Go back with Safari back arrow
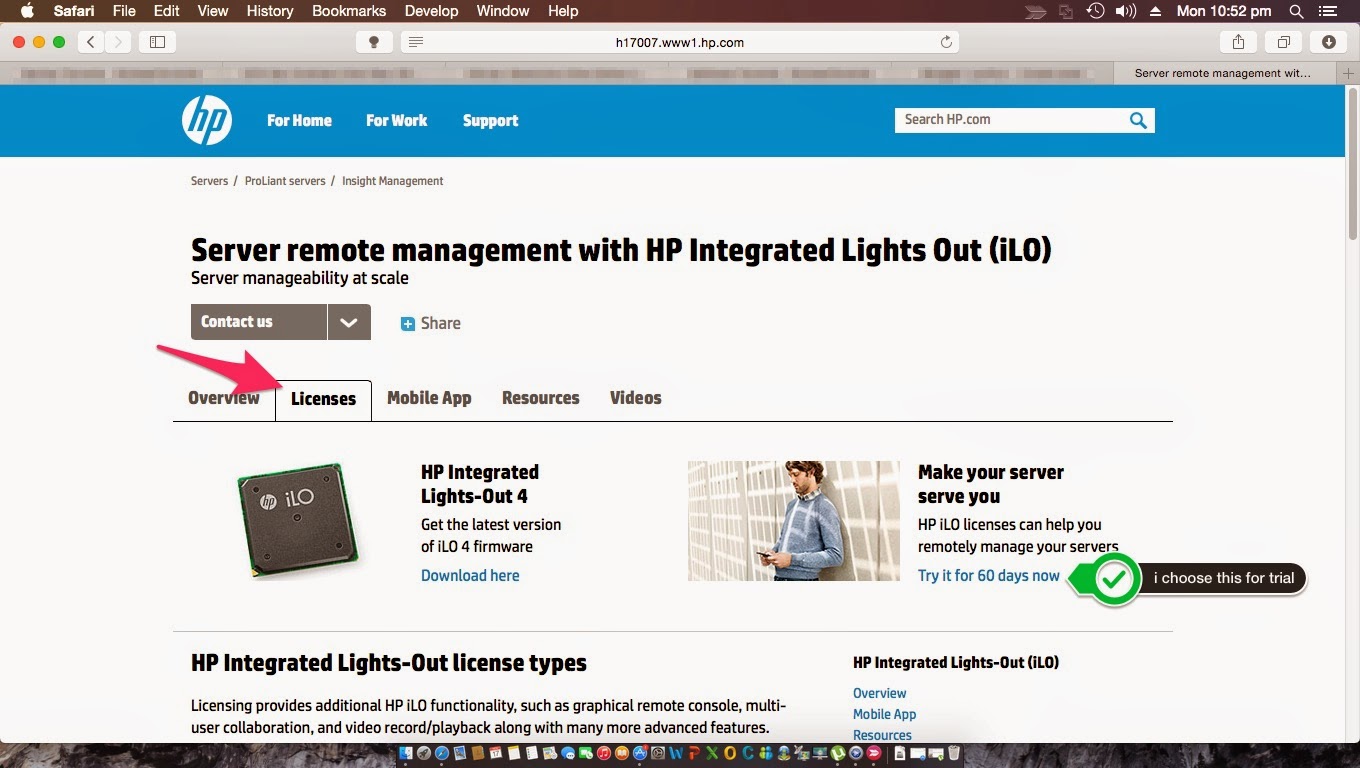This screenshot has height=768, width=1360. coord(91,41)
